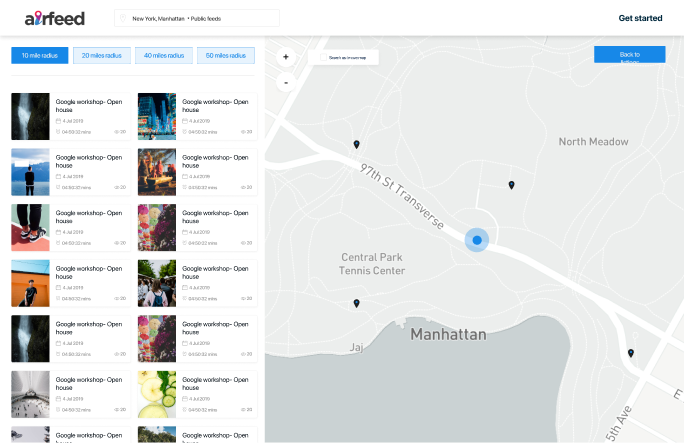
Task: Choose the 40 miles radius filter
Action: pos(164,55)
